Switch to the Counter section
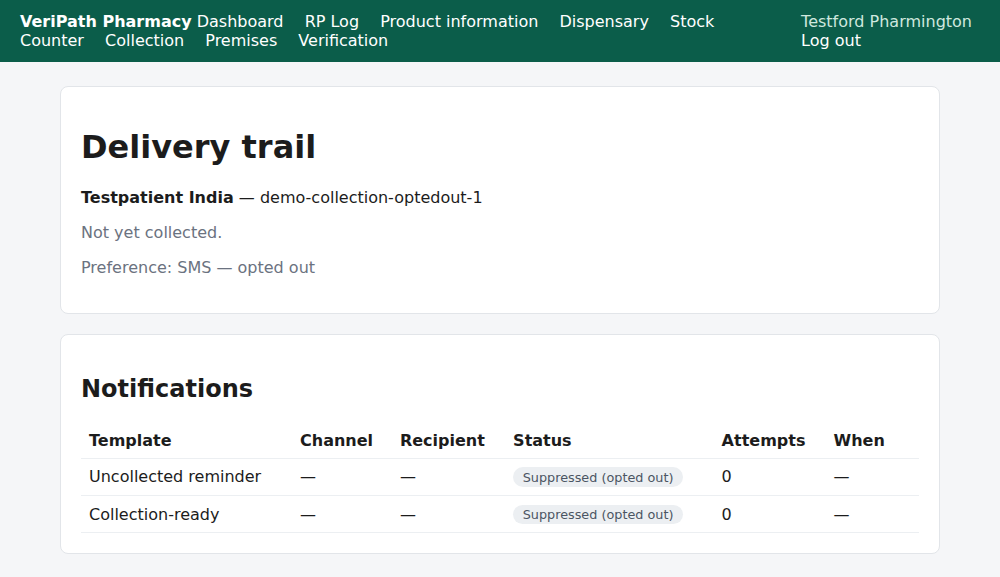Screen dimensions: 1000x577 tap(52, 41)
